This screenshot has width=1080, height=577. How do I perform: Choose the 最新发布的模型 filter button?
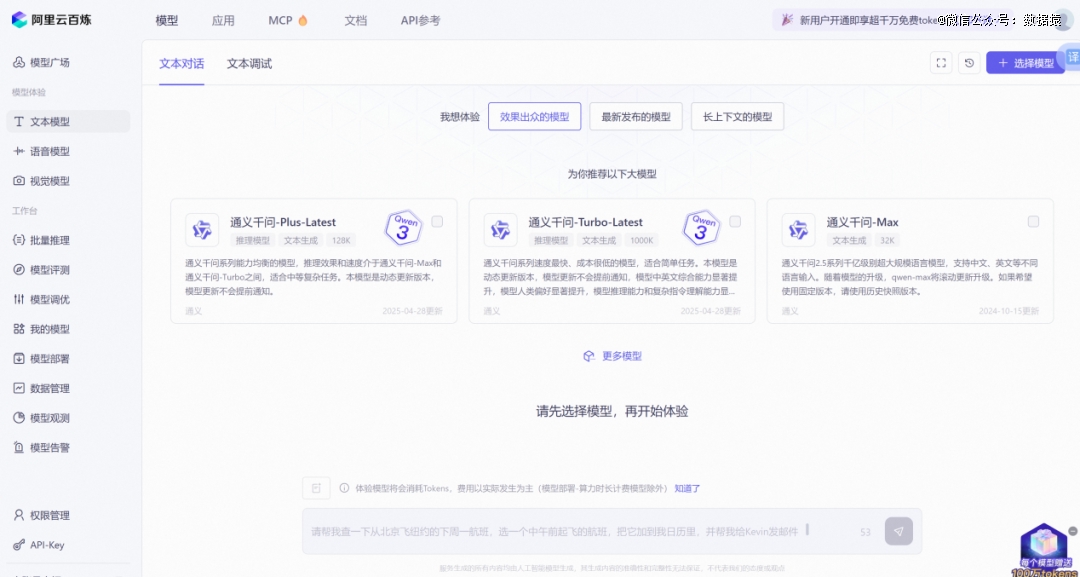(x=635, y=117)
